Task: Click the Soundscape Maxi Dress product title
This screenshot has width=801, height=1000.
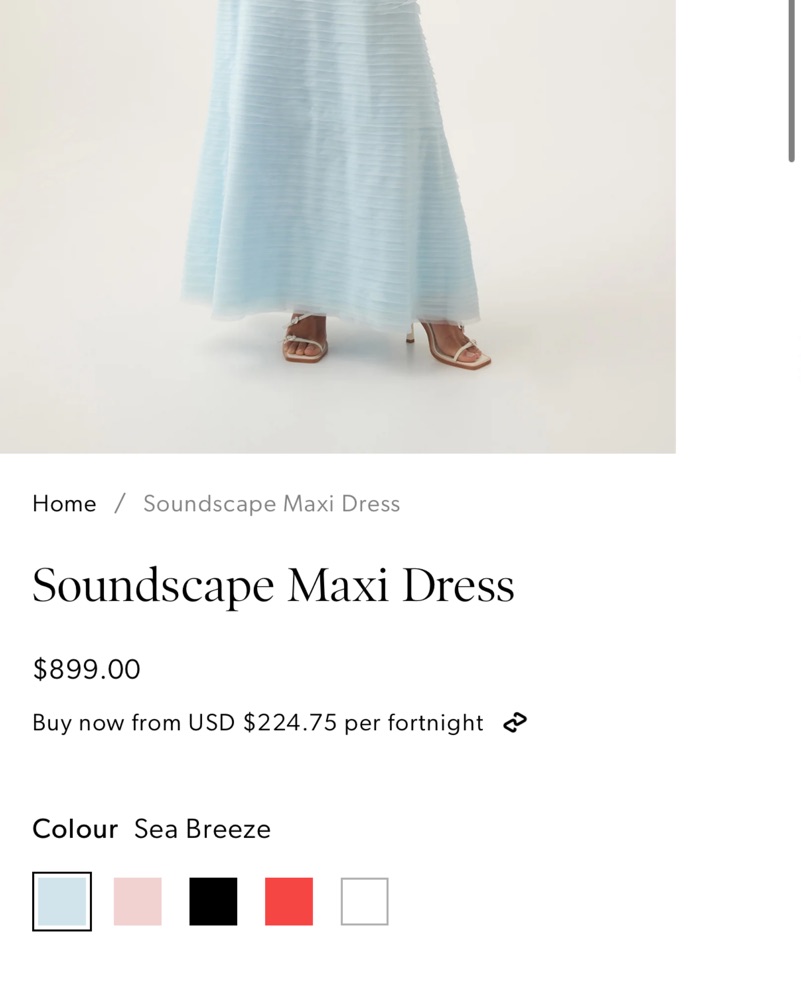Action: click(273, 586)
